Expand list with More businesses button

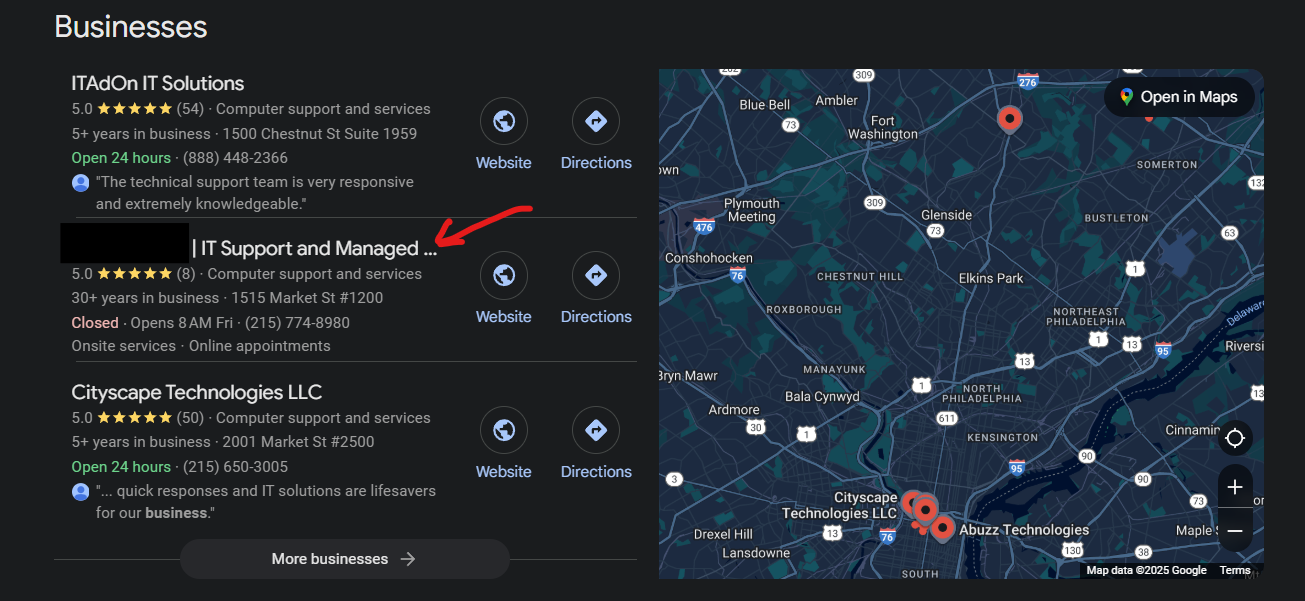344,559
